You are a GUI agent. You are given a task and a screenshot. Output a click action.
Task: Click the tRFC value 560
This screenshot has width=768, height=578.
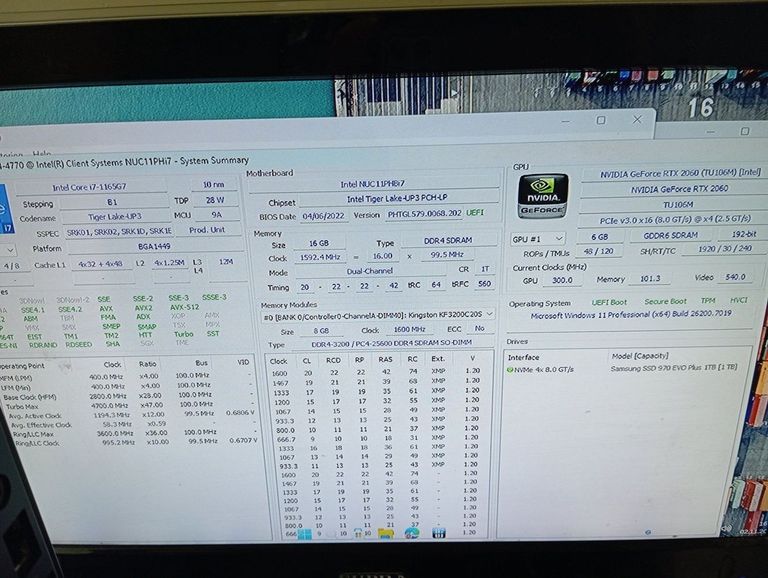pyautogui.click(x=484, y=284)
